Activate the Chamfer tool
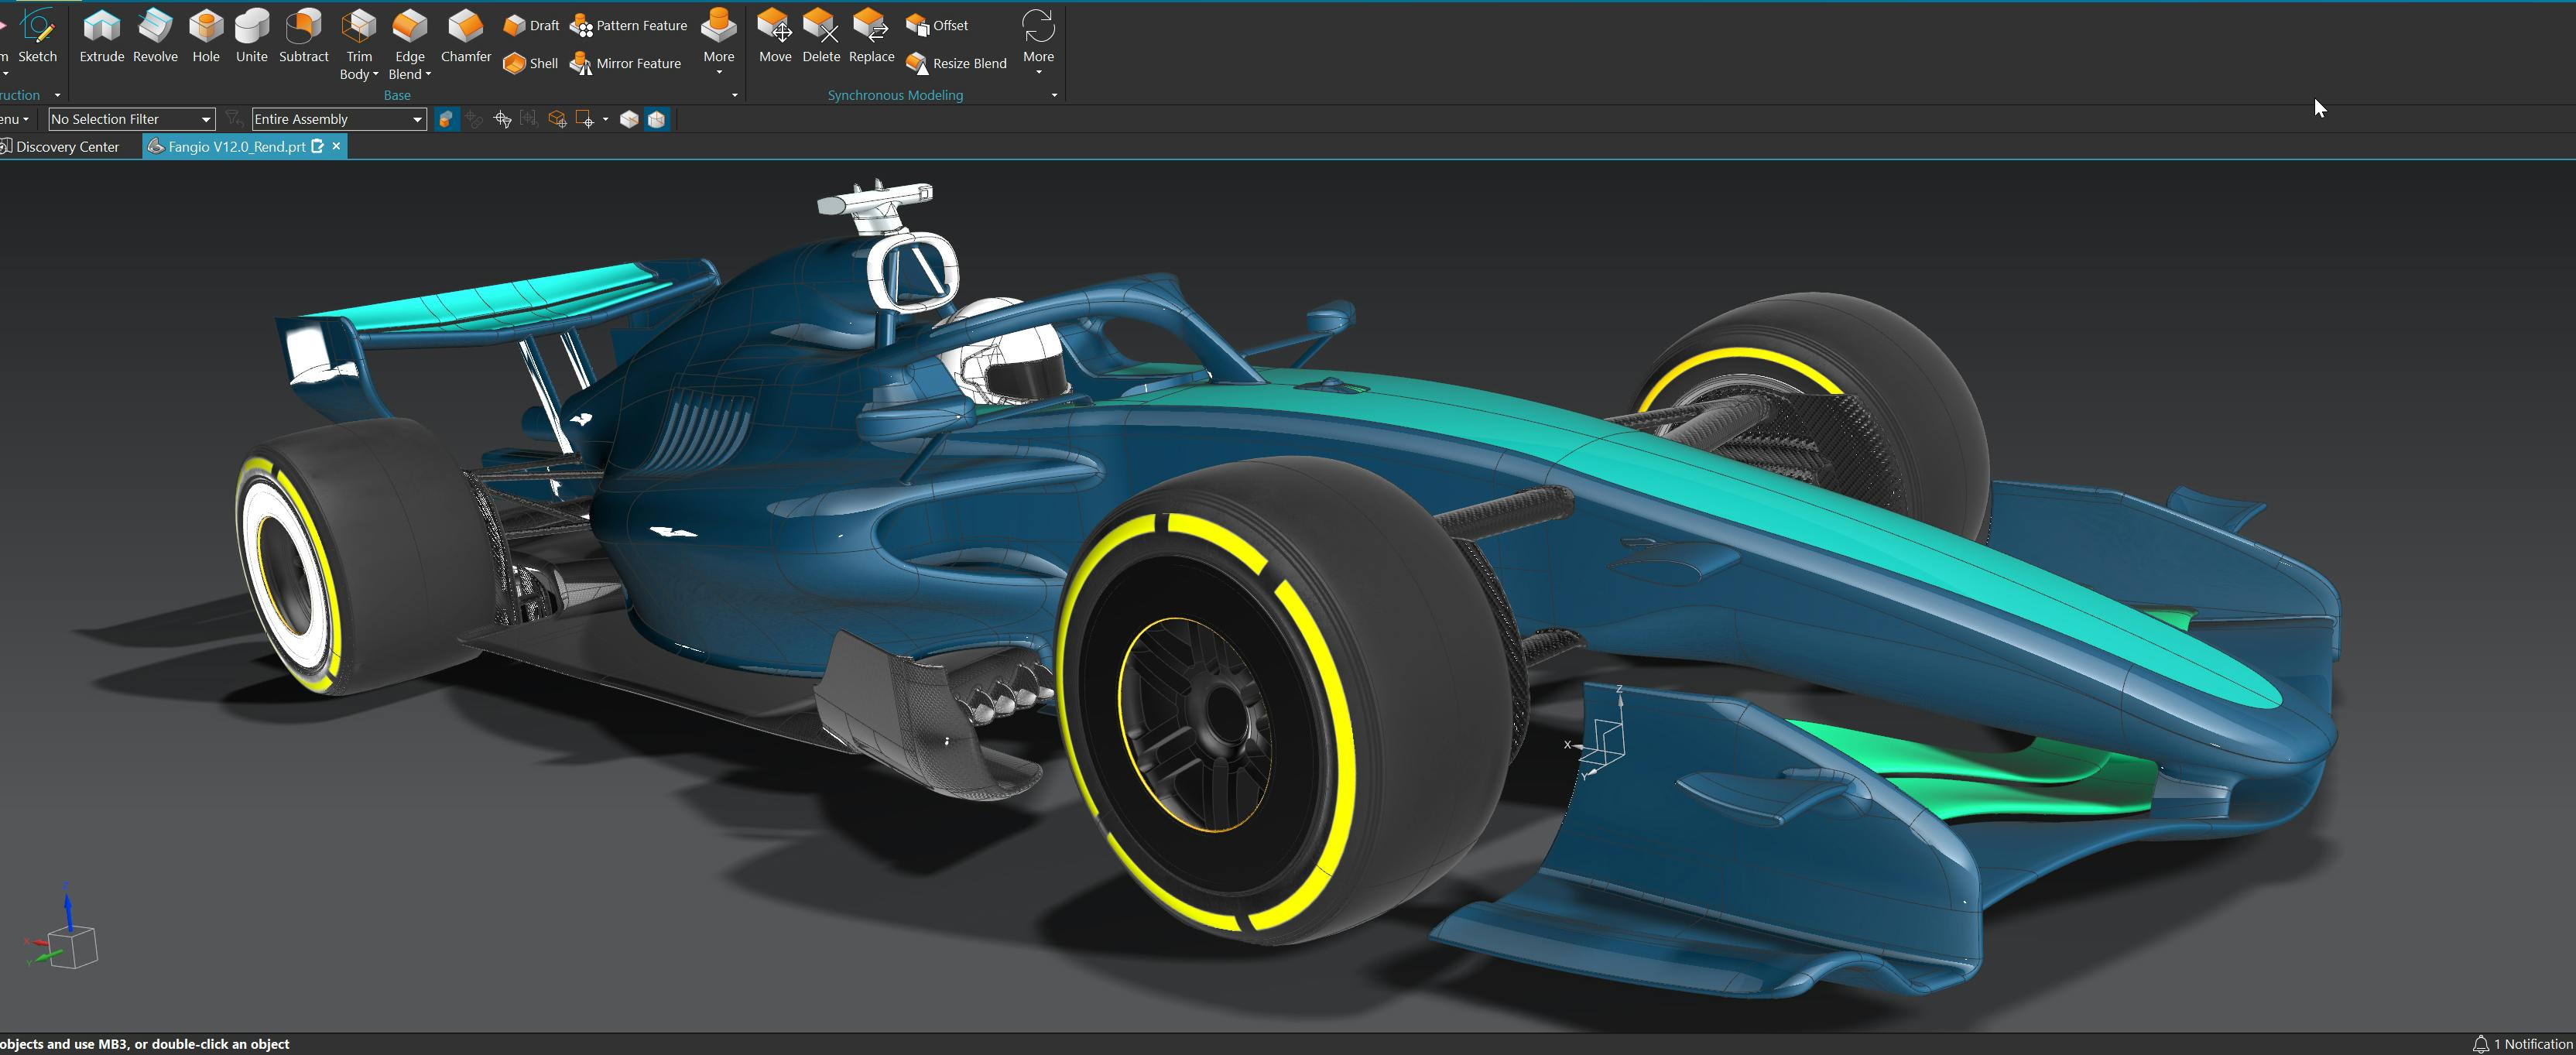The width and height of the screenshot is (2576, 1055). point(465,36)
